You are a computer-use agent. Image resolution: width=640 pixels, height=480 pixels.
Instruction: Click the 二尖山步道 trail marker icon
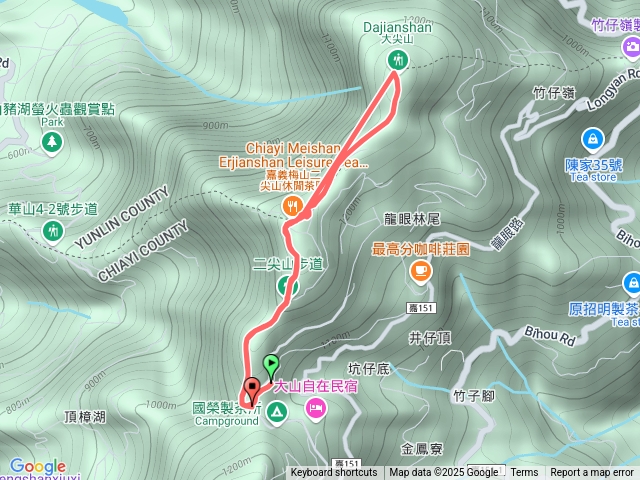point(288,287)
